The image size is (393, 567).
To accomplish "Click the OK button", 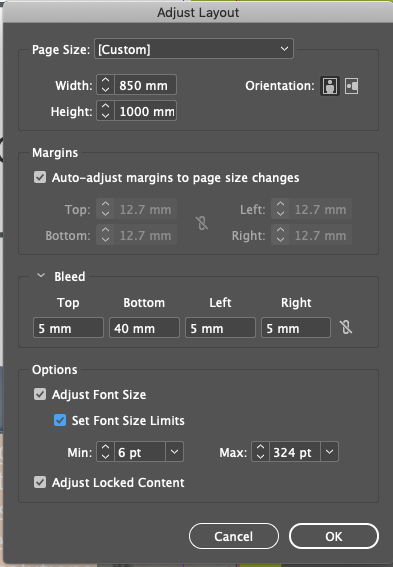I will [x=334, y=536].
